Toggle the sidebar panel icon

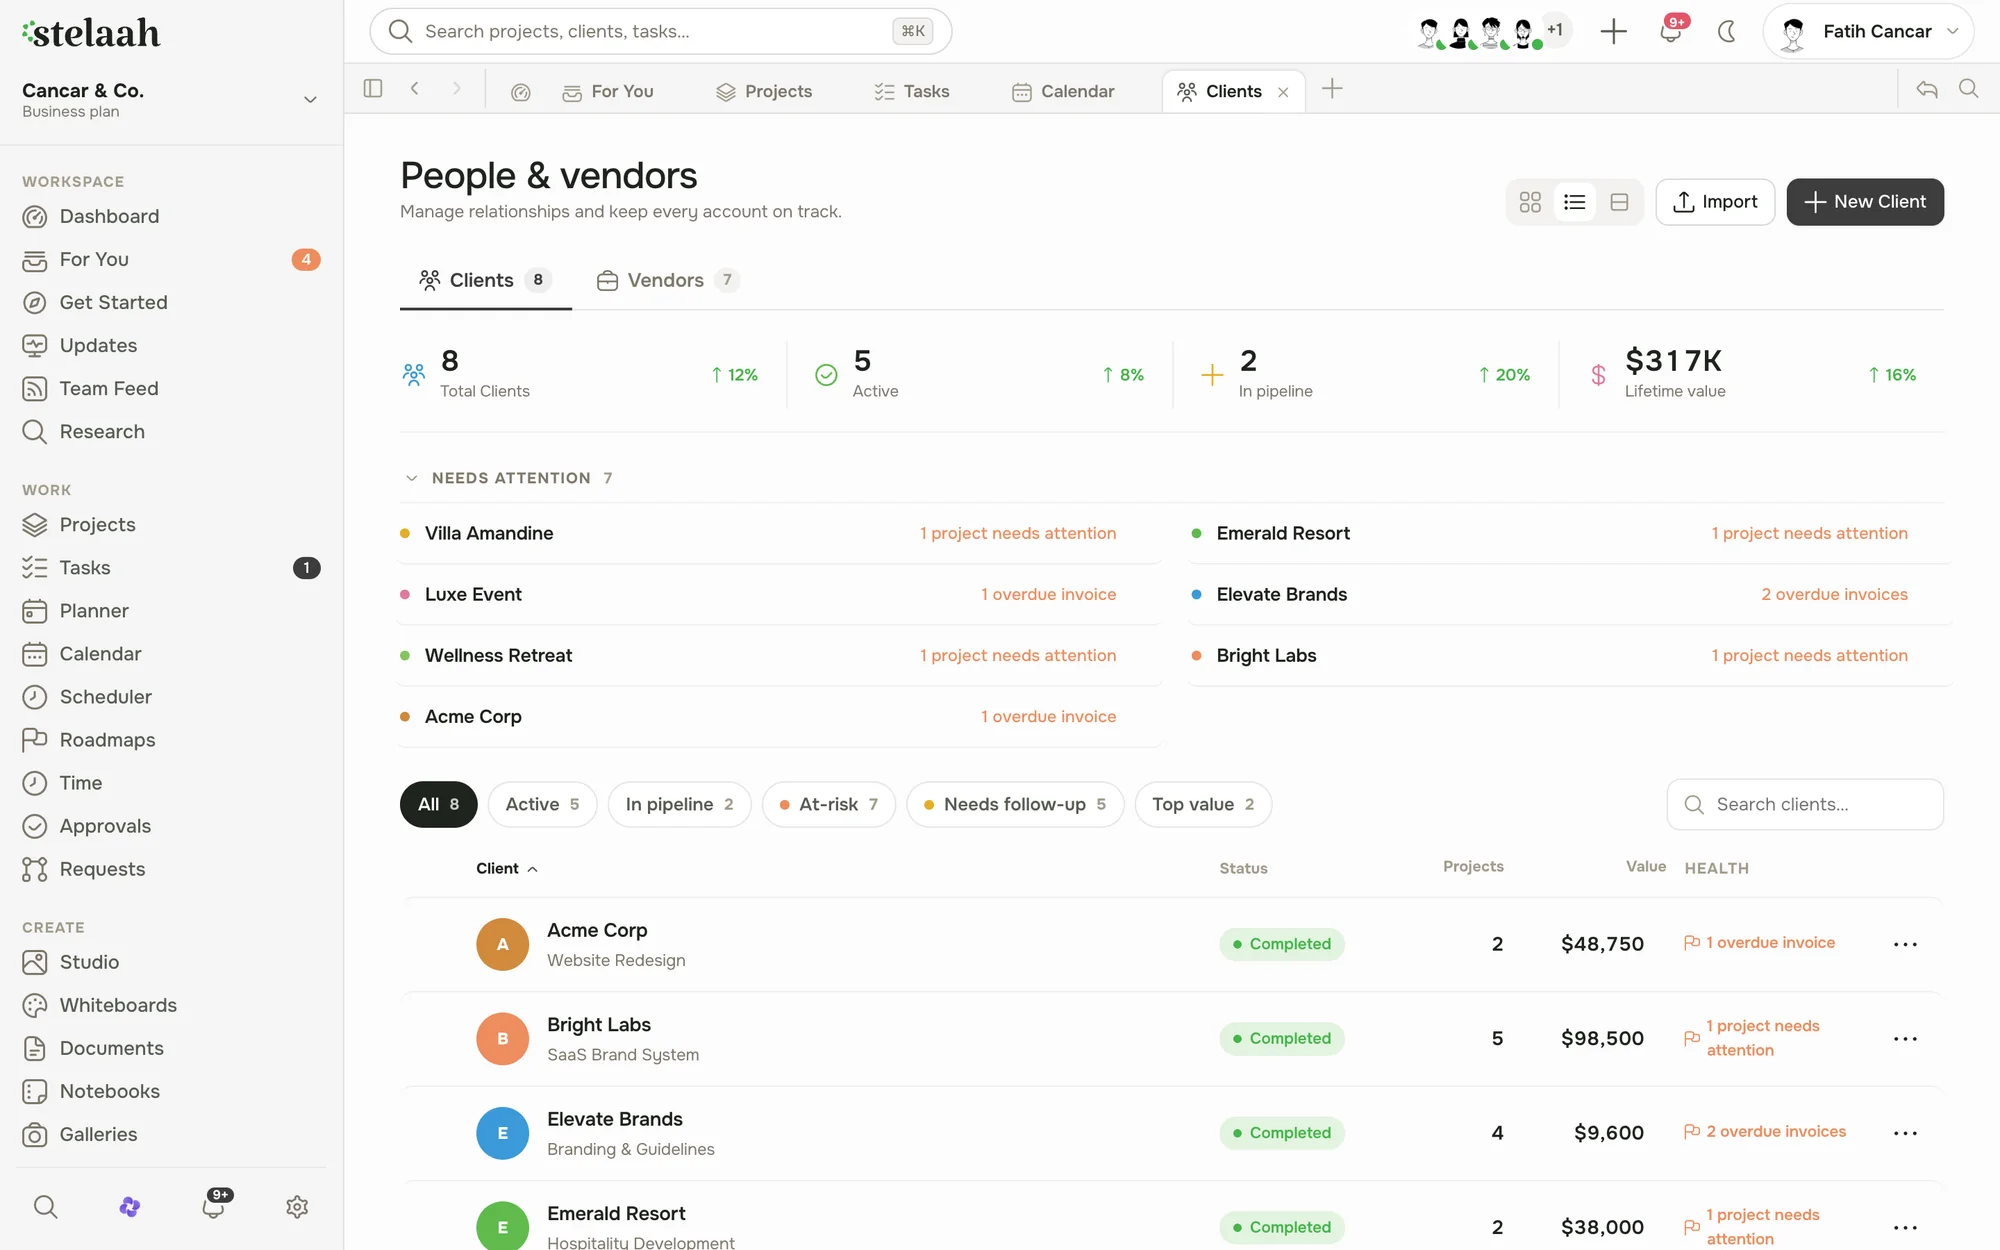(373, 89)
